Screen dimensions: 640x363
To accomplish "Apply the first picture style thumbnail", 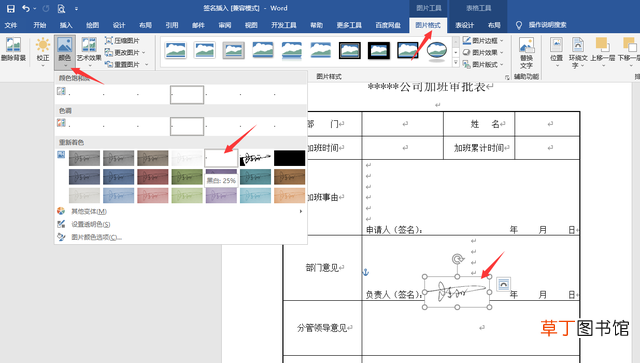I will pos(176,51).
